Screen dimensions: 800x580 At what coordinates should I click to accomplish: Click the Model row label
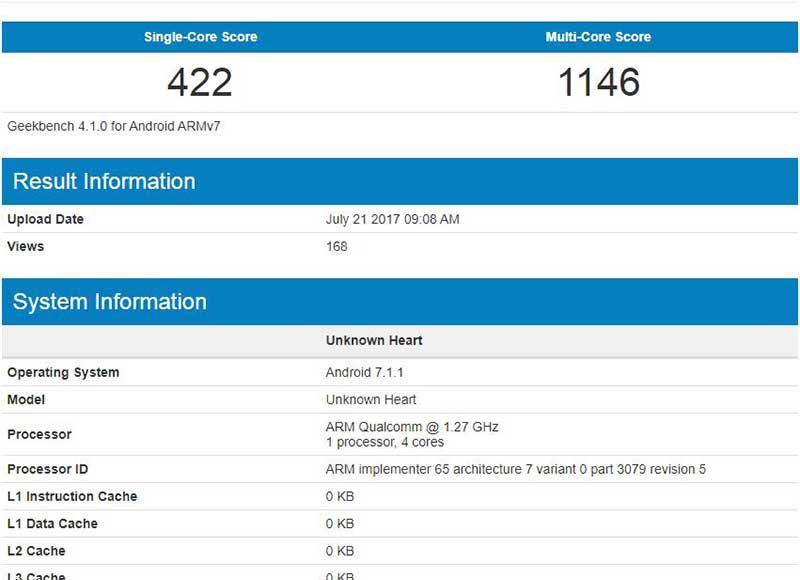click(x=26, y=399)
